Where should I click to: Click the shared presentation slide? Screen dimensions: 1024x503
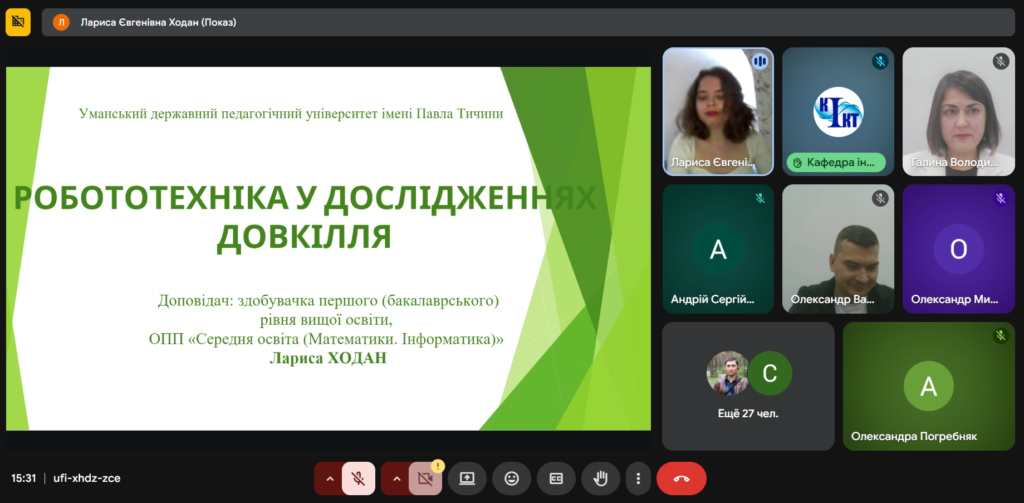coord(328,248)
